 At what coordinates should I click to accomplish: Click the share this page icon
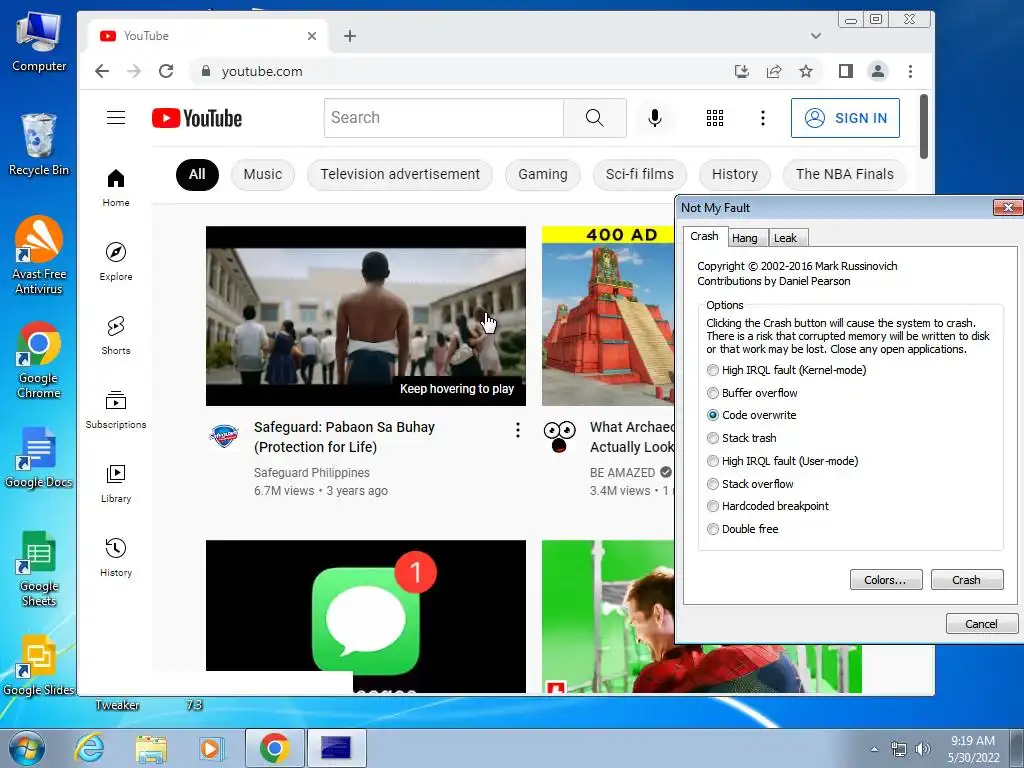click(x=774, y=71)
